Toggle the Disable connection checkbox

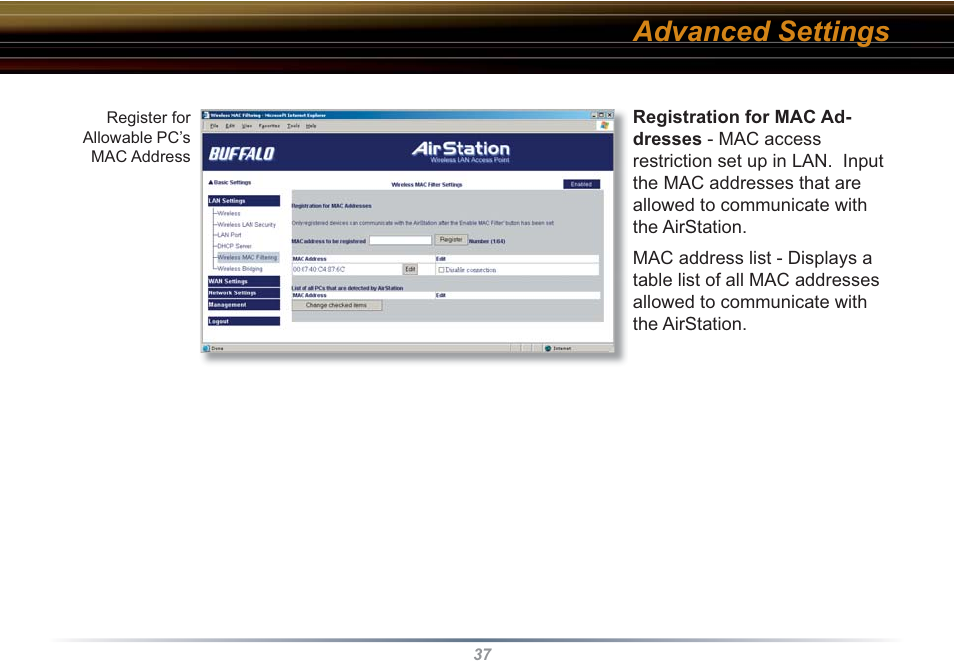point(441,270)
